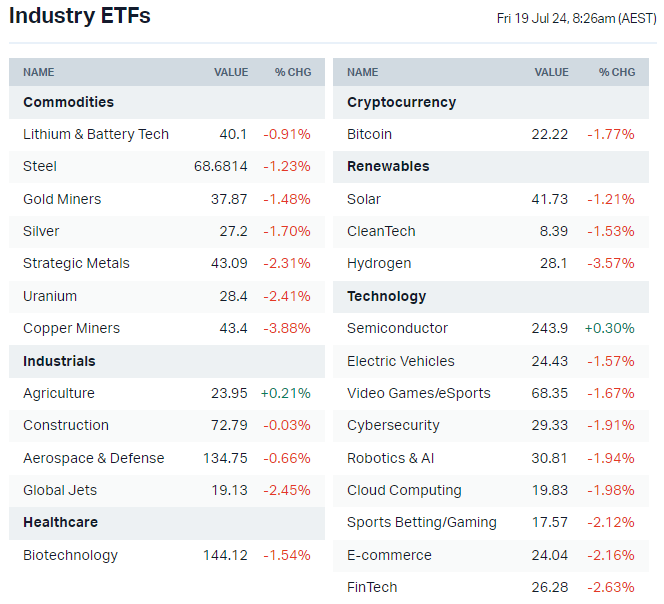The width and height of the screenshot is (664, 604).
Task: Click Semiconductor ETF in Technology
Action: pos(397,328)
